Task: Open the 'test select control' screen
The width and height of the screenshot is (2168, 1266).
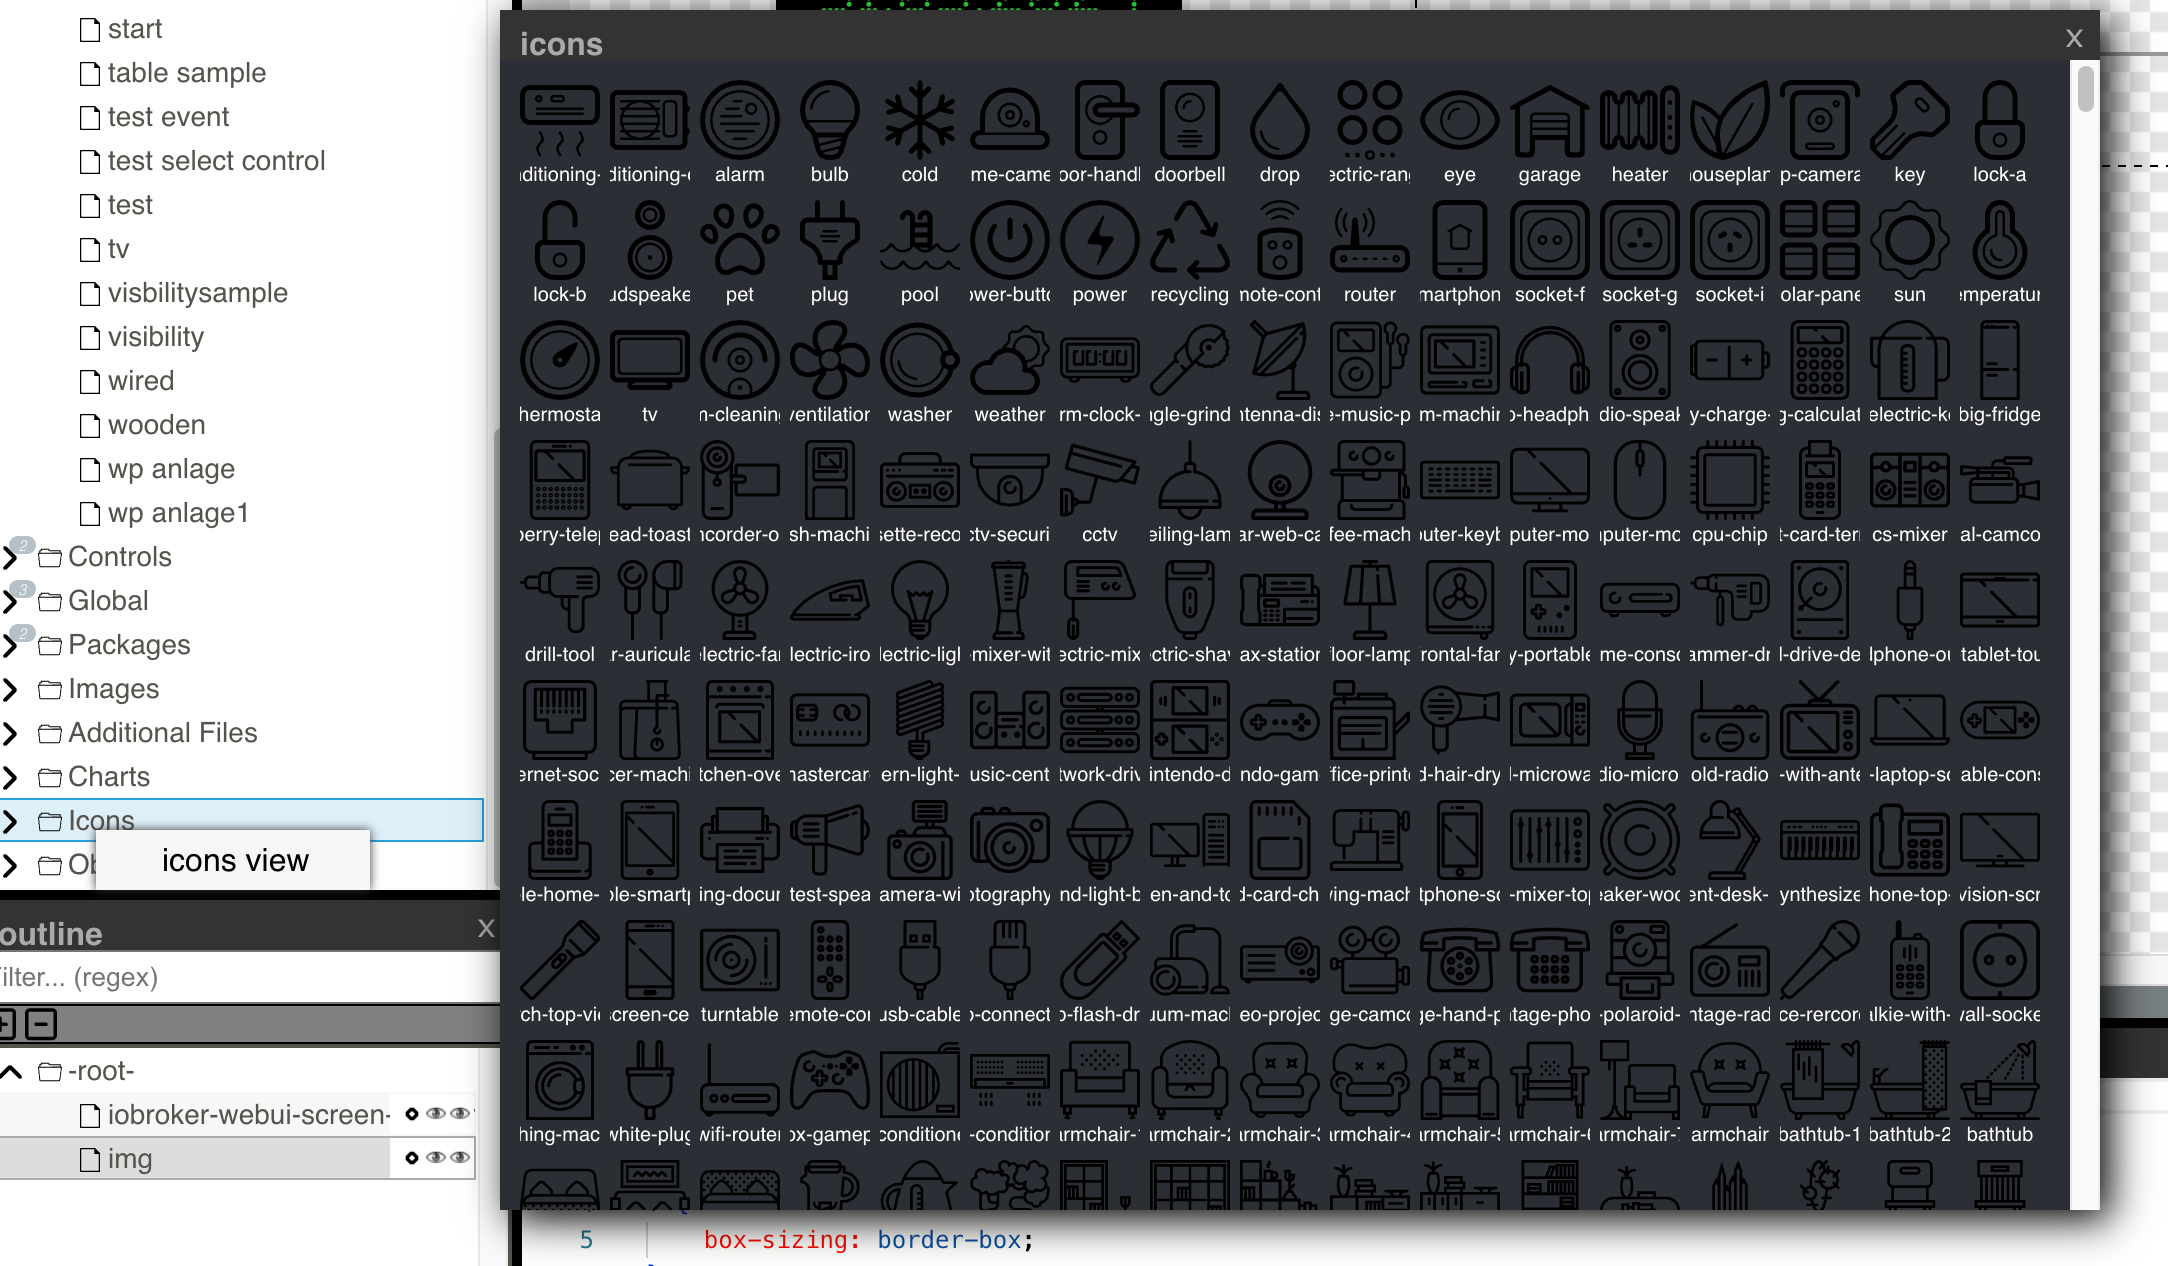Action: [x=216, y=161]
